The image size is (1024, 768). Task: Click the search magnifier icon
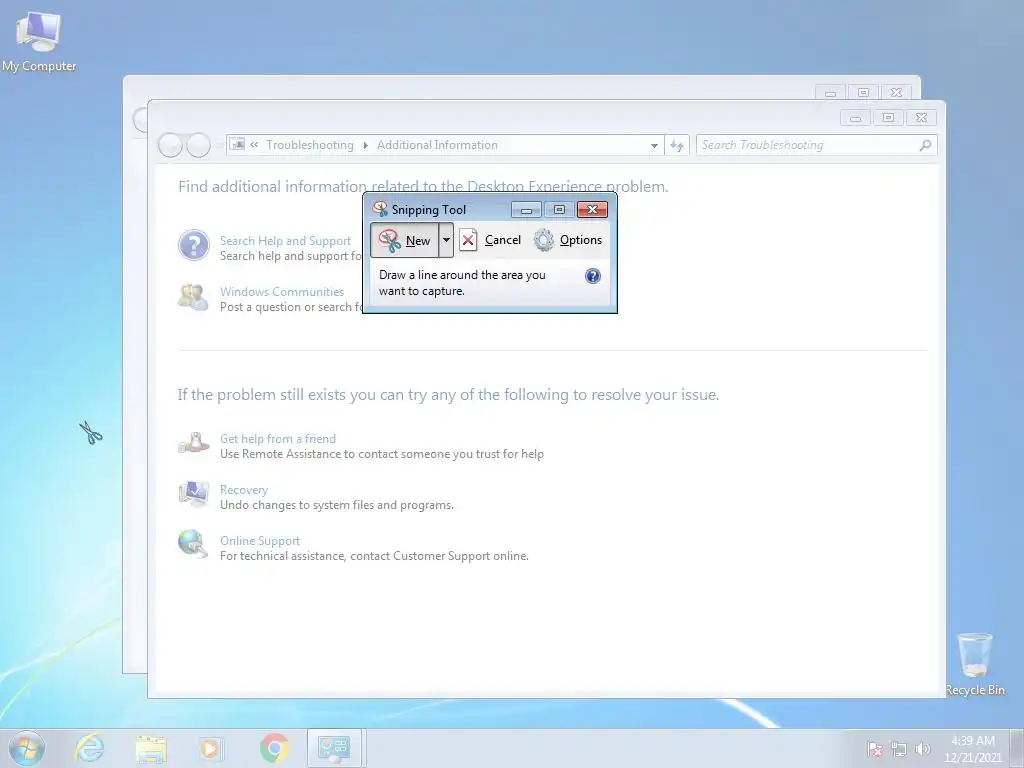point(925,145)
